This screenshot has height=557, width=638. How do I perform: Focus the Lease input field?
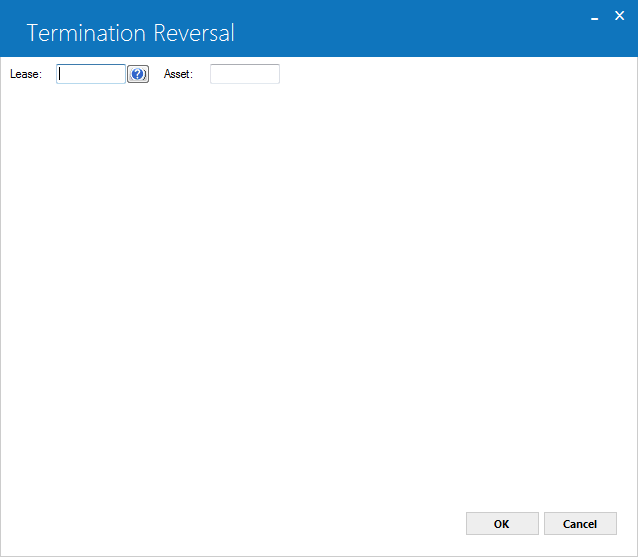tap(91, 74)
